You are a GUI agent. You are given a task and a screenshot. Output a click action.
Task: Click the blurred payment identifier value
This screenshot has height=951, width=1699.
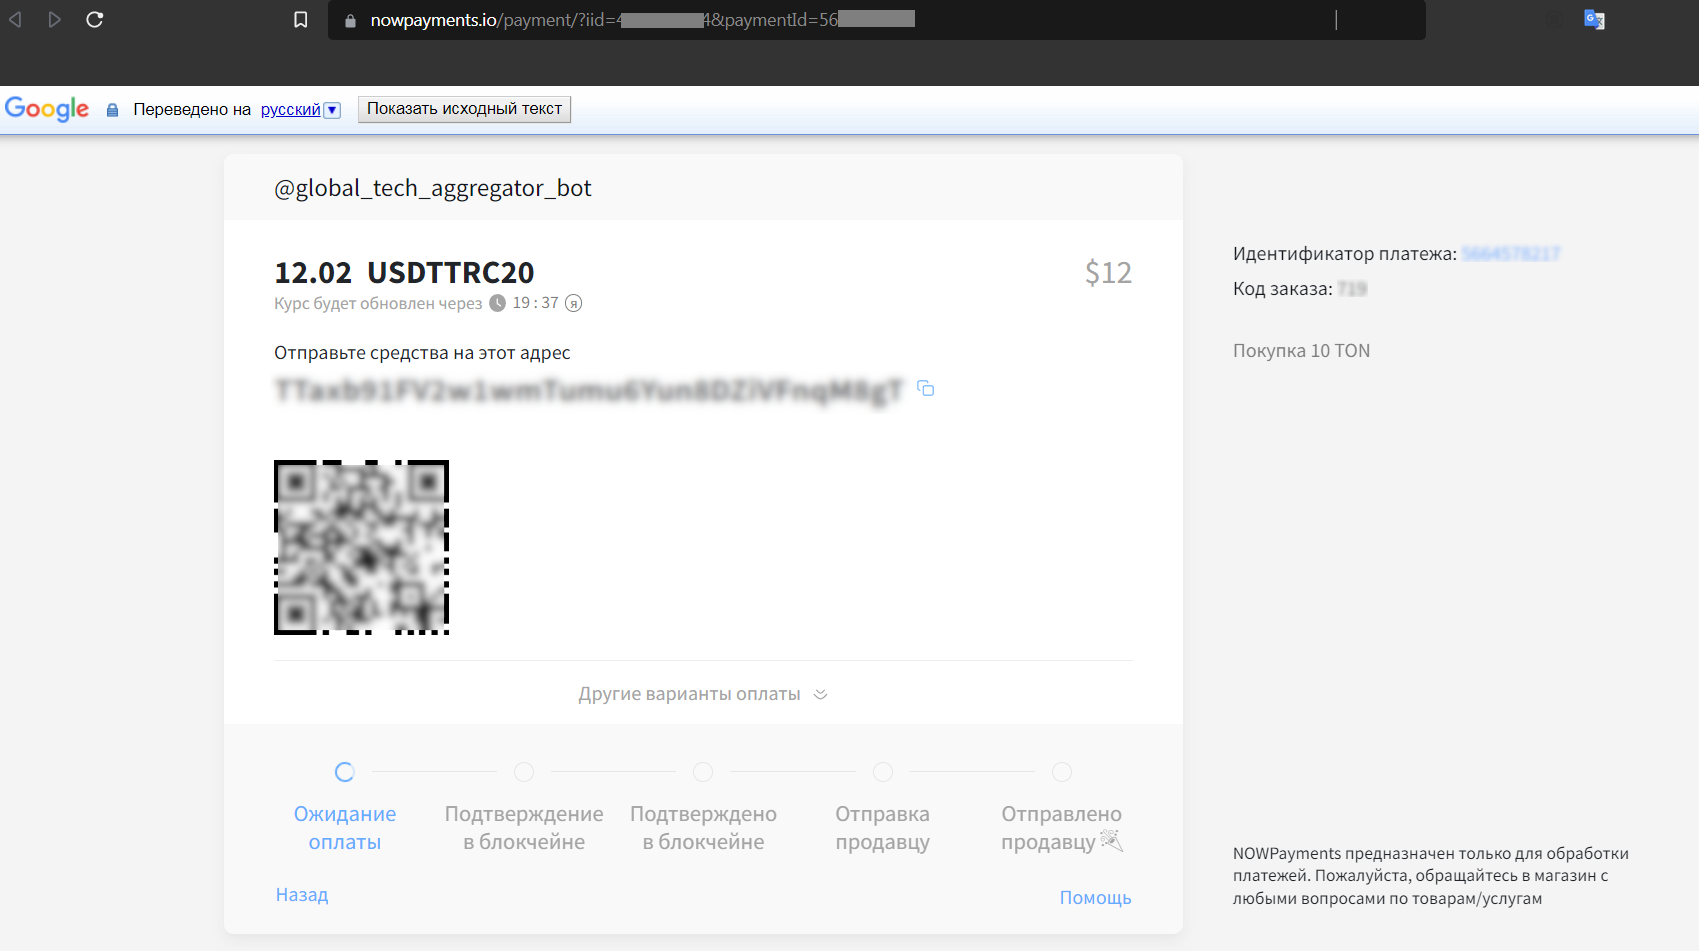(x=1511, y=254)
